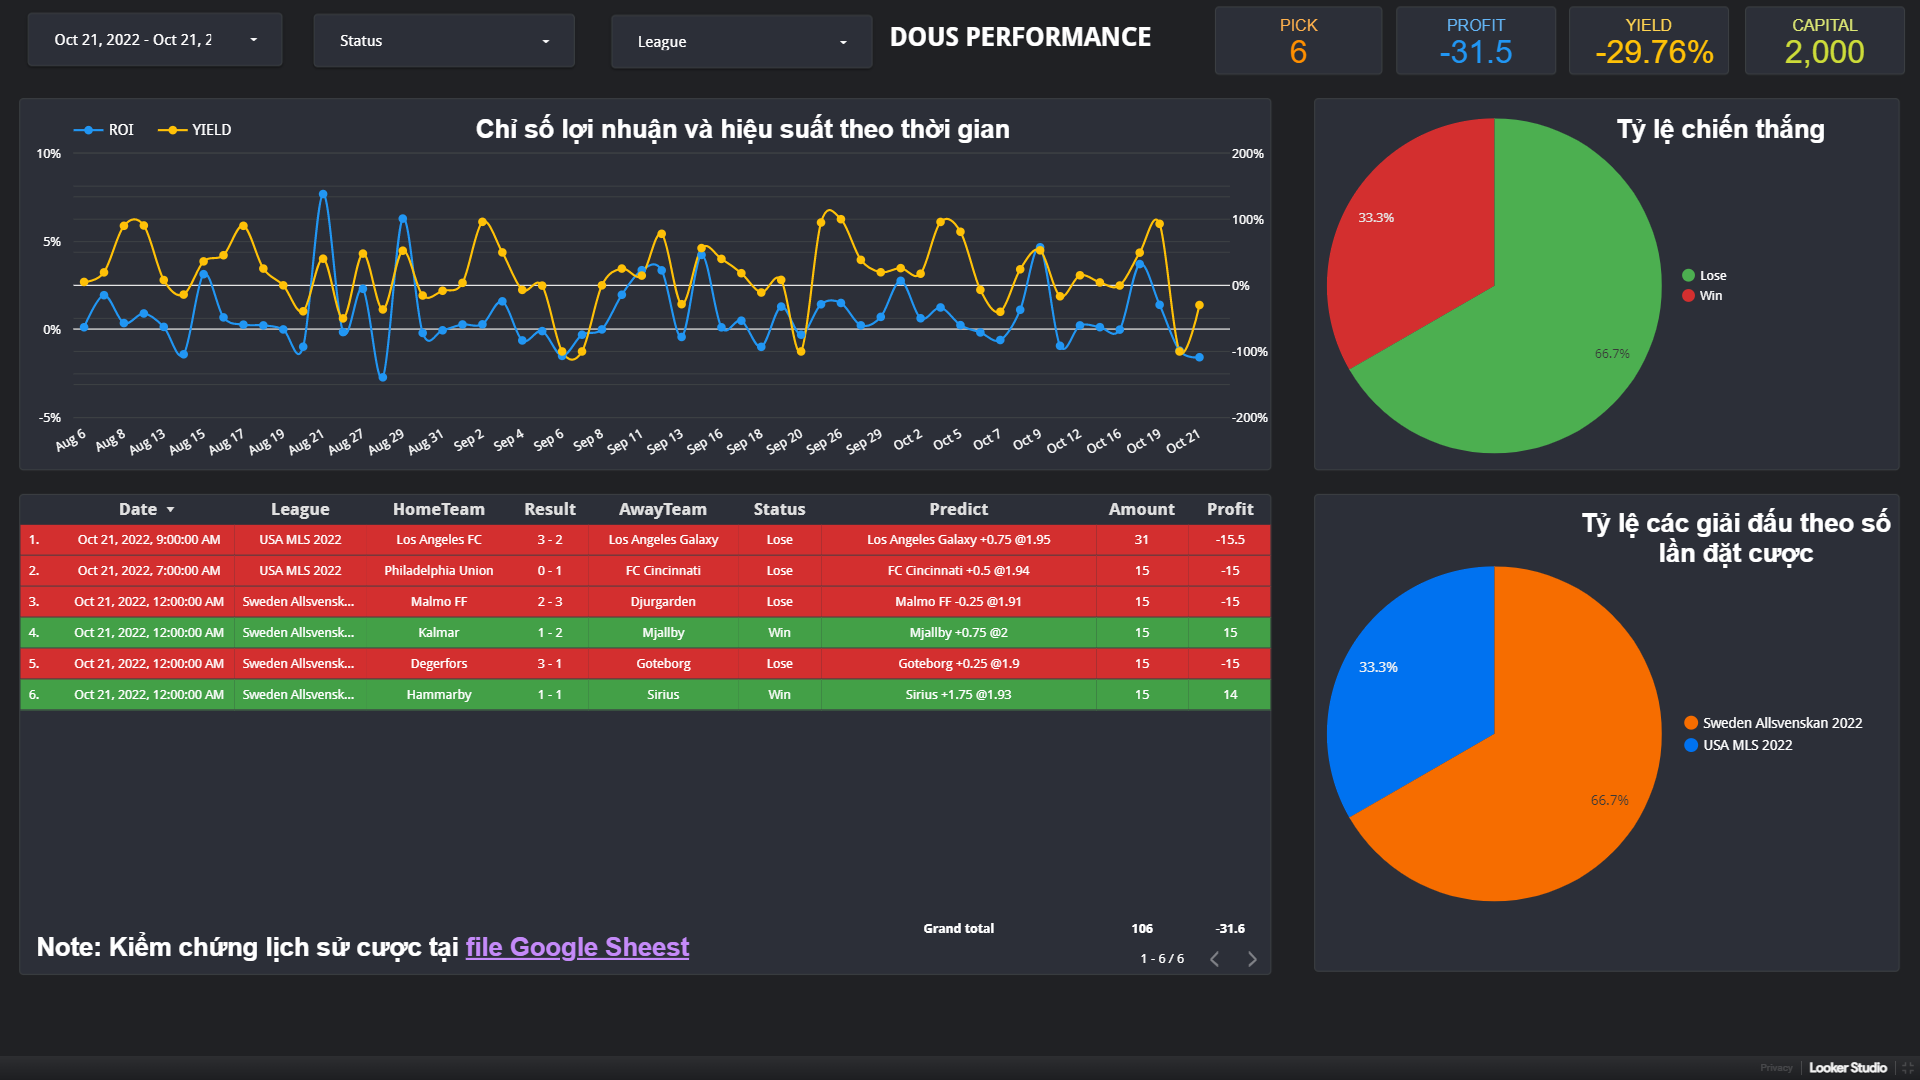The width and height of the screenshot is (1920, 1080).
Task: Click the Lose legend green dot
Action: [x=1688, y=276]
